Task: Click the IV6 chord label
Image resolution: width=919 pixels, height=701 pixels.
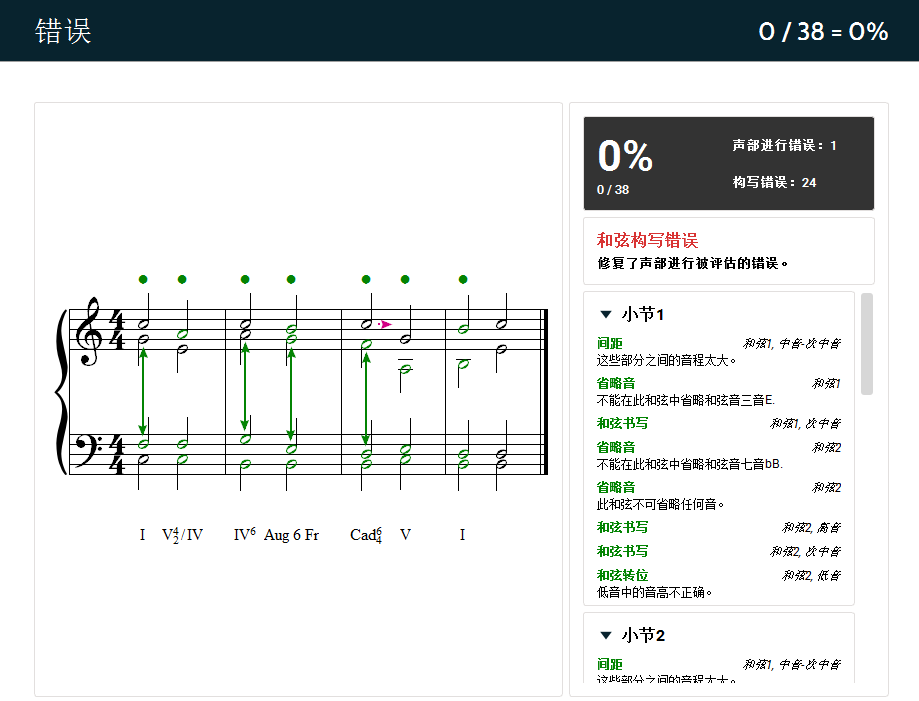Action: [244, 535]
